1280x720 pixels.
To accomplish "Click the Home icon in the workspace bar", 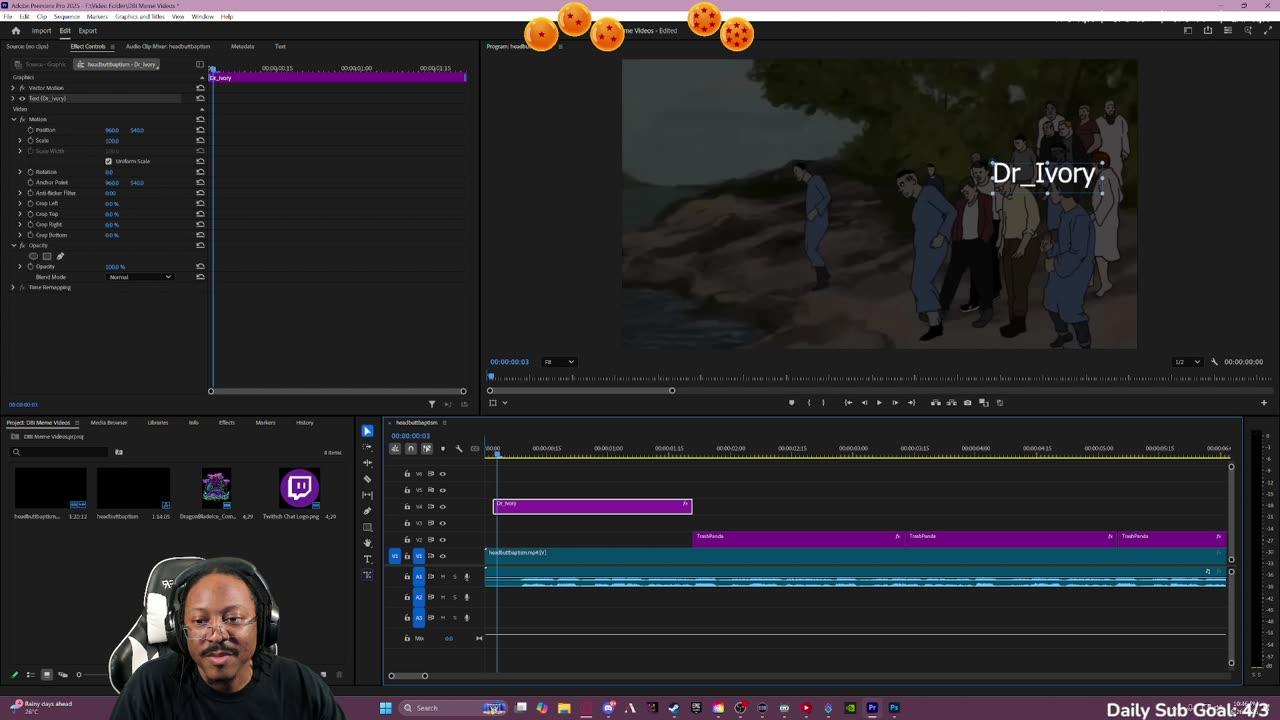I will point(15,31).
